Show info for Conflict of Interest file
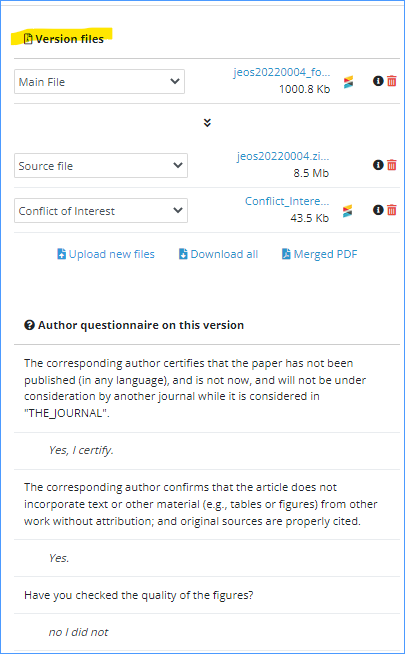405x654 pixels. pyautogui.click(x=378, y=210)
